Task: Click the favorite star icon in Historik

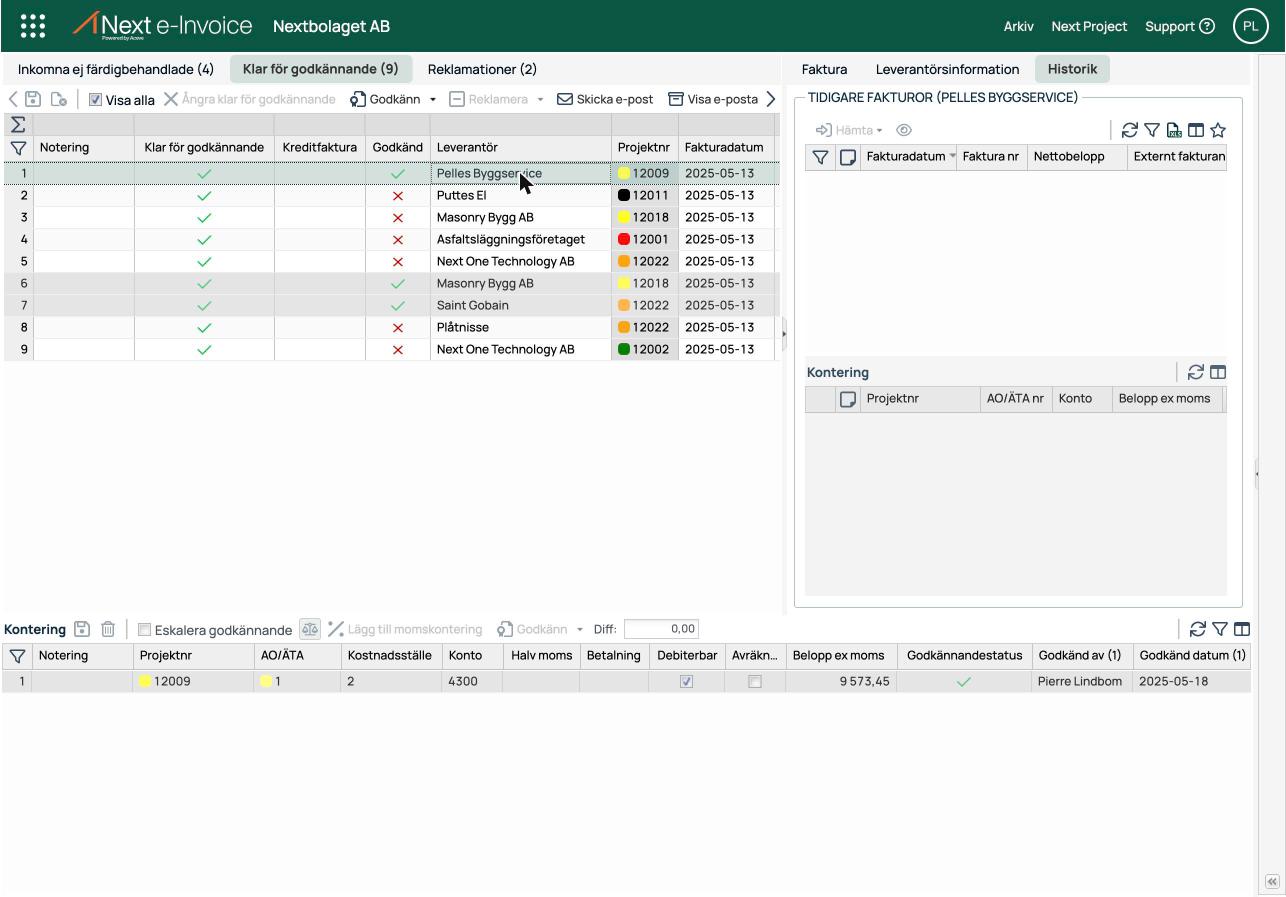Action: [1218, 130]
